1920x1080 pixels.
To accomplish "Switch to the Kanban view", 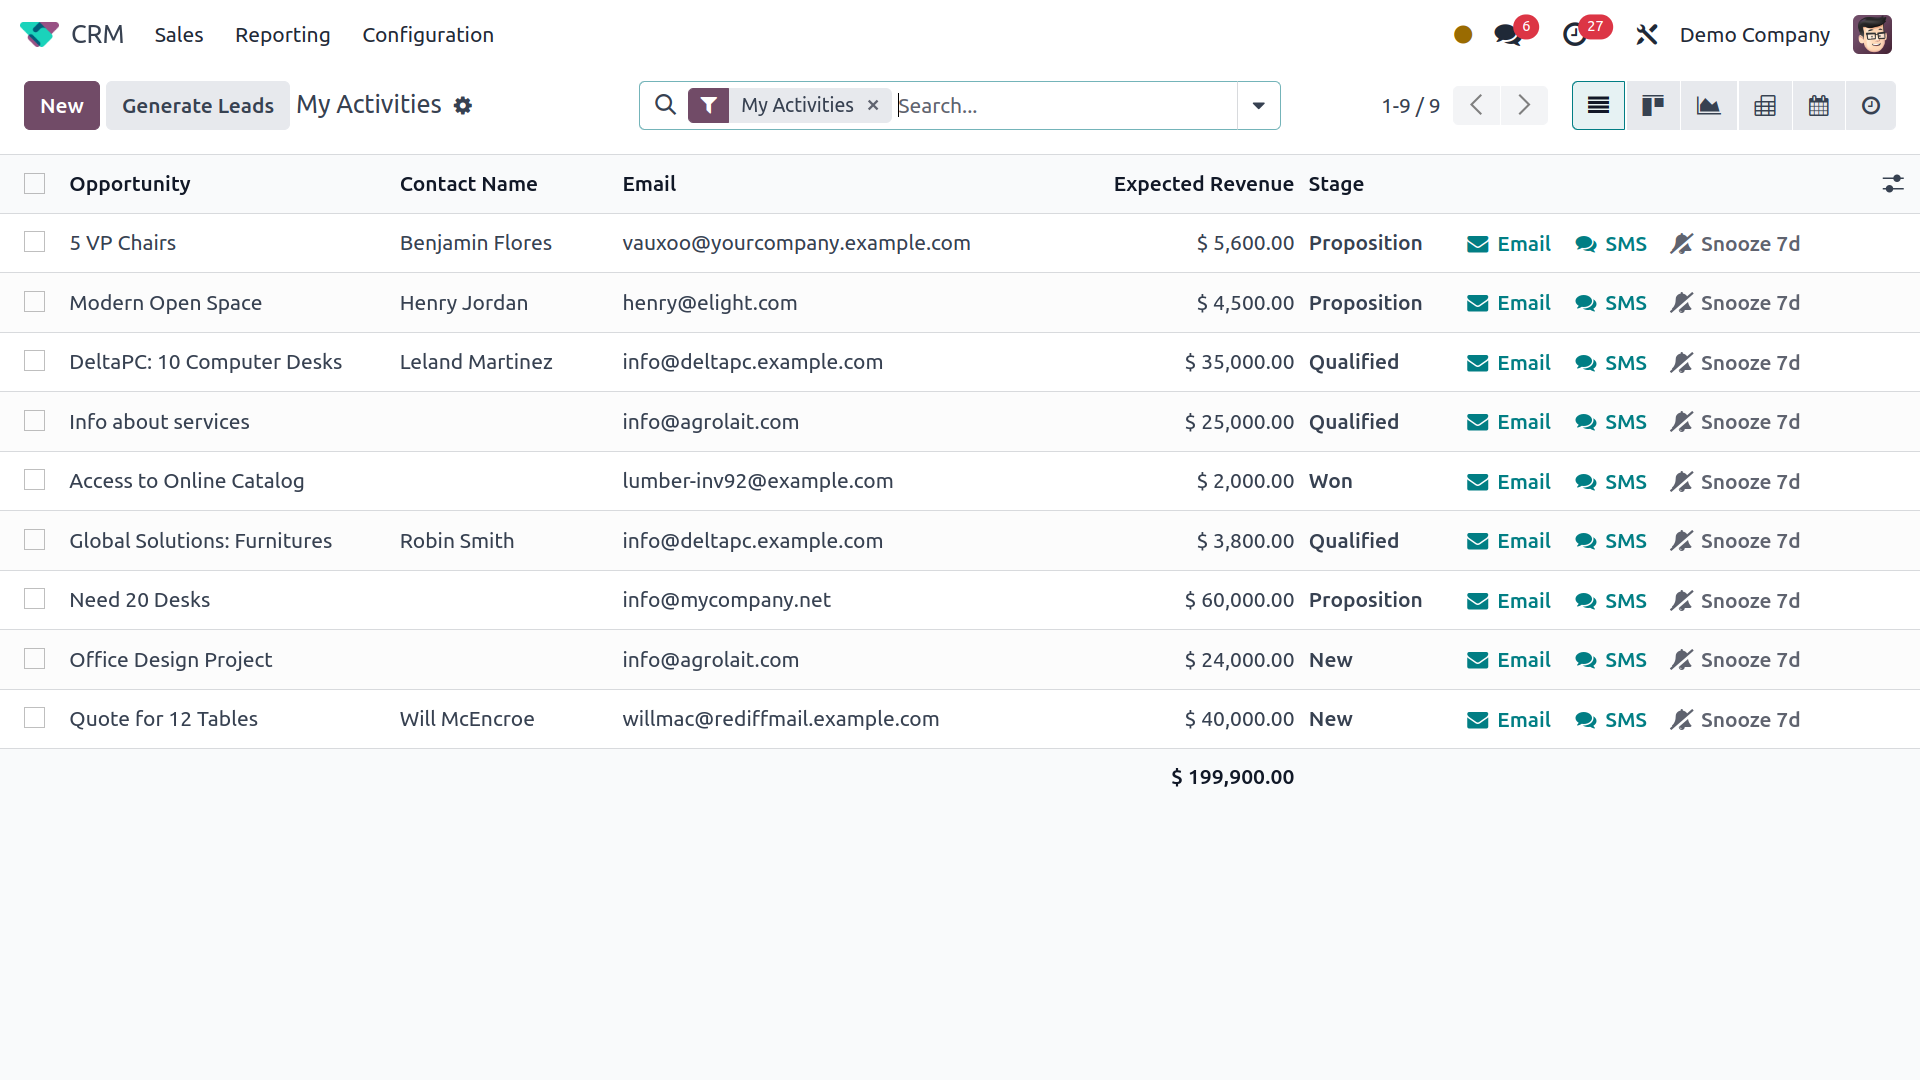I will point(1652,105).
